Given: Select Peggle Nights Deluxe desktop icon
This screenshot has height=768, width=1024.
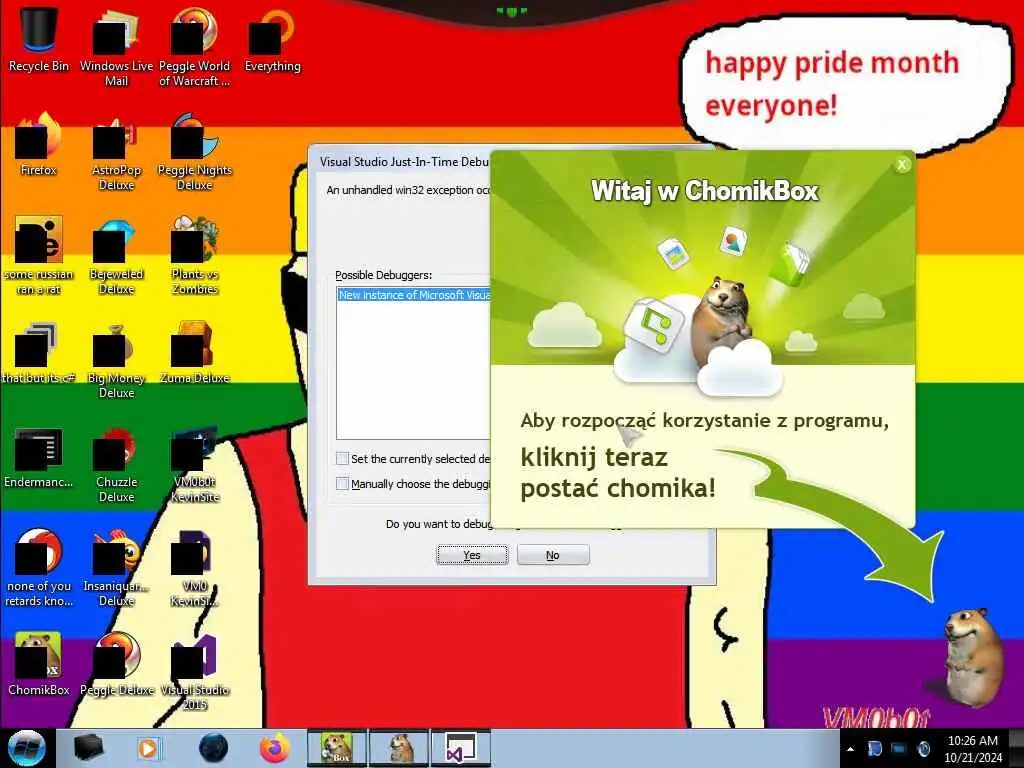Looking at the screenshot, I should 195,152.
